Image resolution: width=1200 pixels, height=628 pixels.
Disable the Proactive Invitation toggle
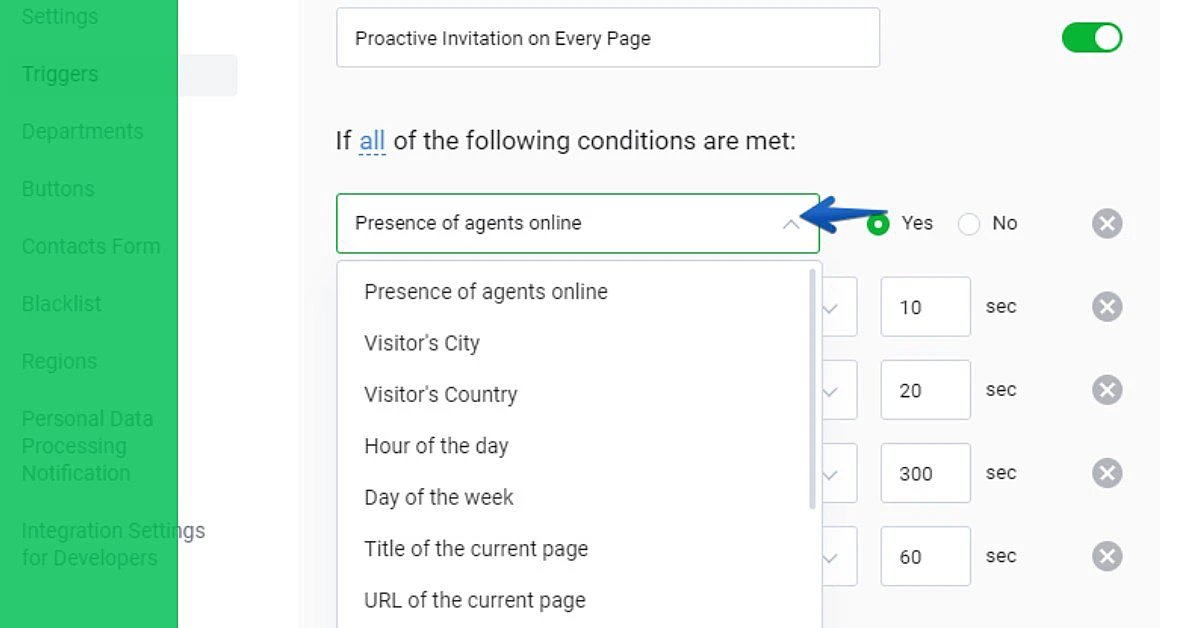pos(1091,37)
